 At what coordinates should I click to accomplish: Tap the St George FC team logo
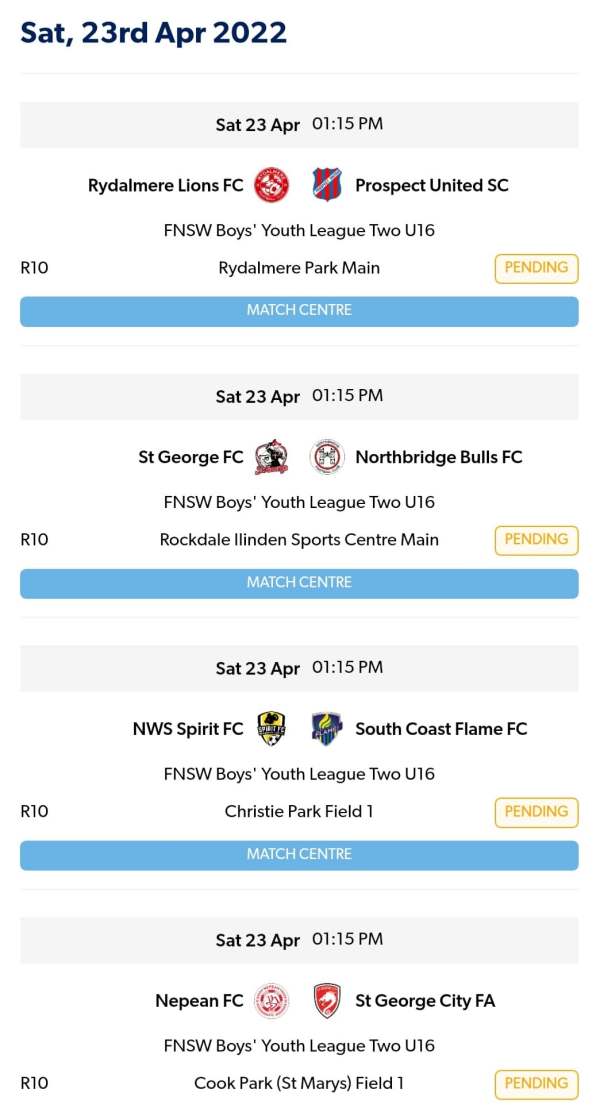[x=271, y=457]
